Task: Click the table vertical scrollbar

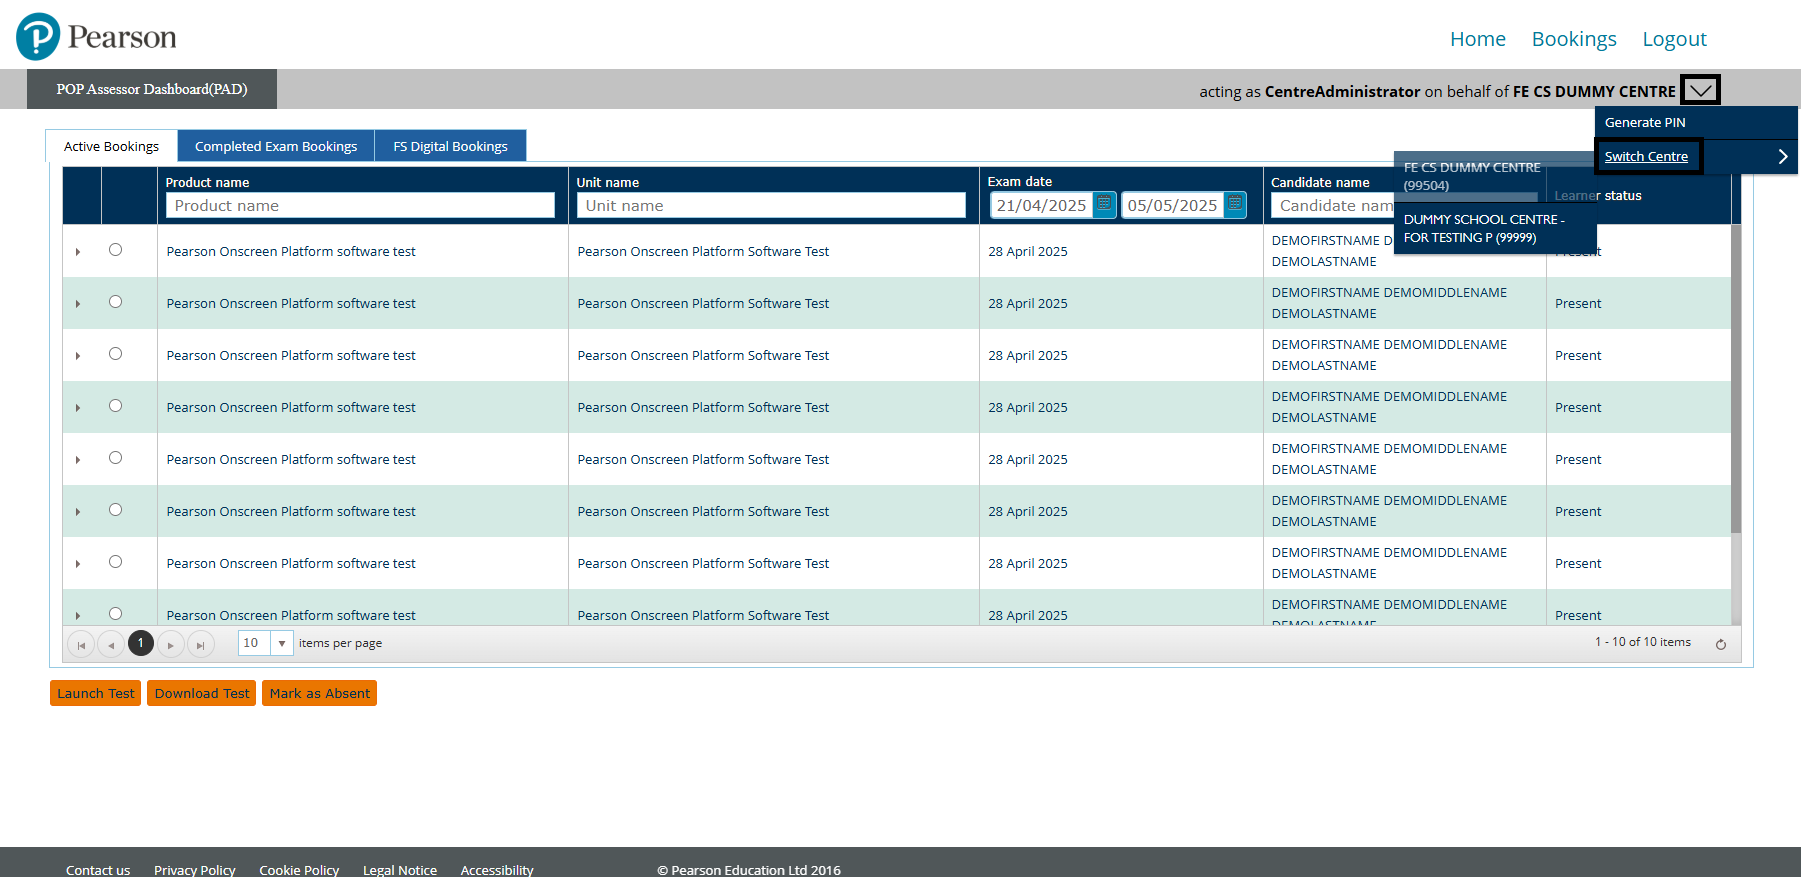Action: coord(1736,380)
